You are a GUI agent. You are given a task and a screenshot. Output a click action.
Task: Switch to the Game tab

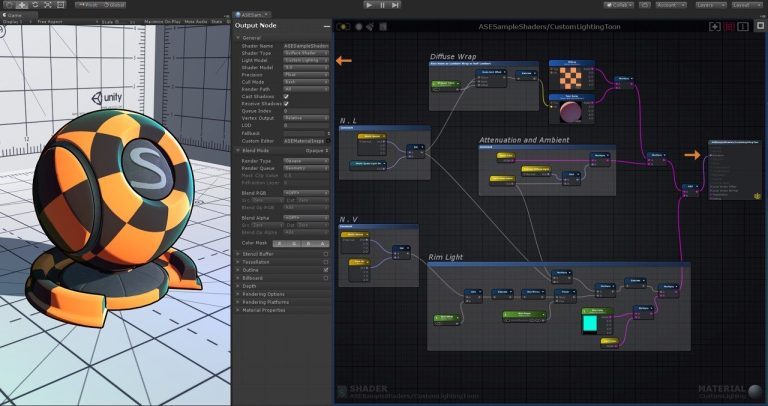coord(12,14)
